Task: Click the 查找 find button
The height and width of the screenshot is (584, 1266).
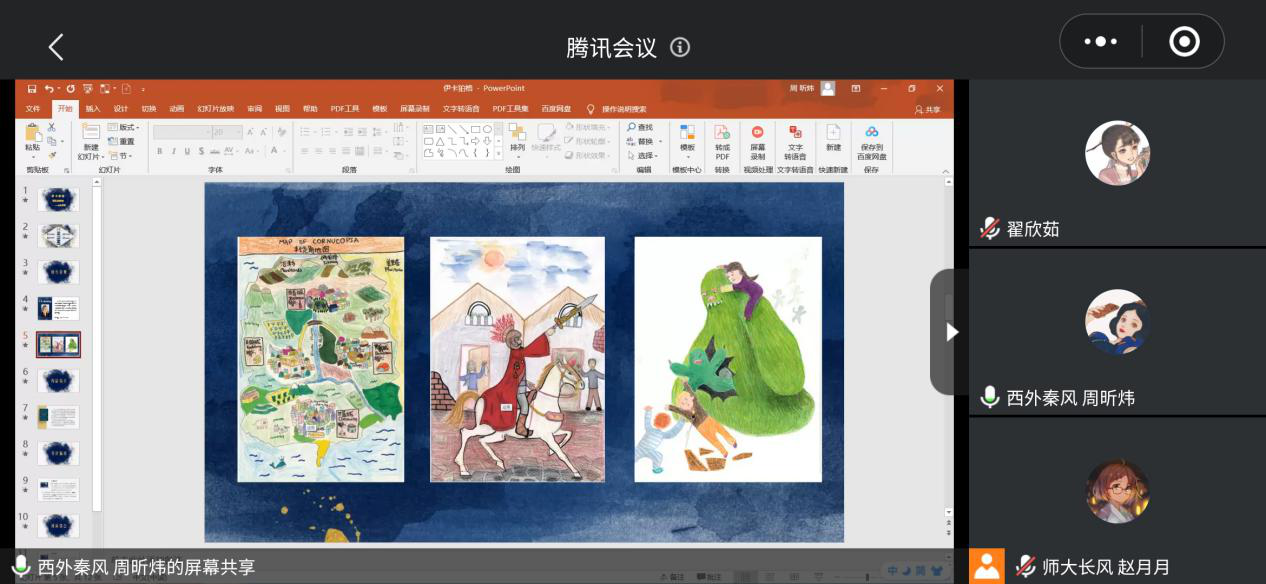Action: point(640,128)
